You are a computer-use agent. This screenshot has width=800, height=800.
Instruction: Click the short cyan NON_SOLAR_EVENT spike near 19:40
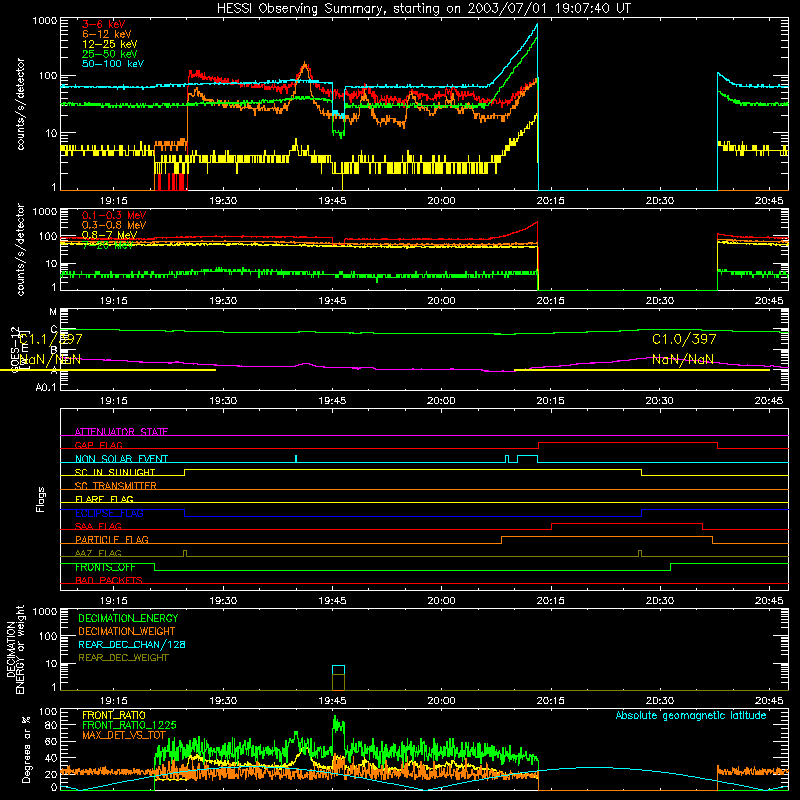(x=296, y=459)
